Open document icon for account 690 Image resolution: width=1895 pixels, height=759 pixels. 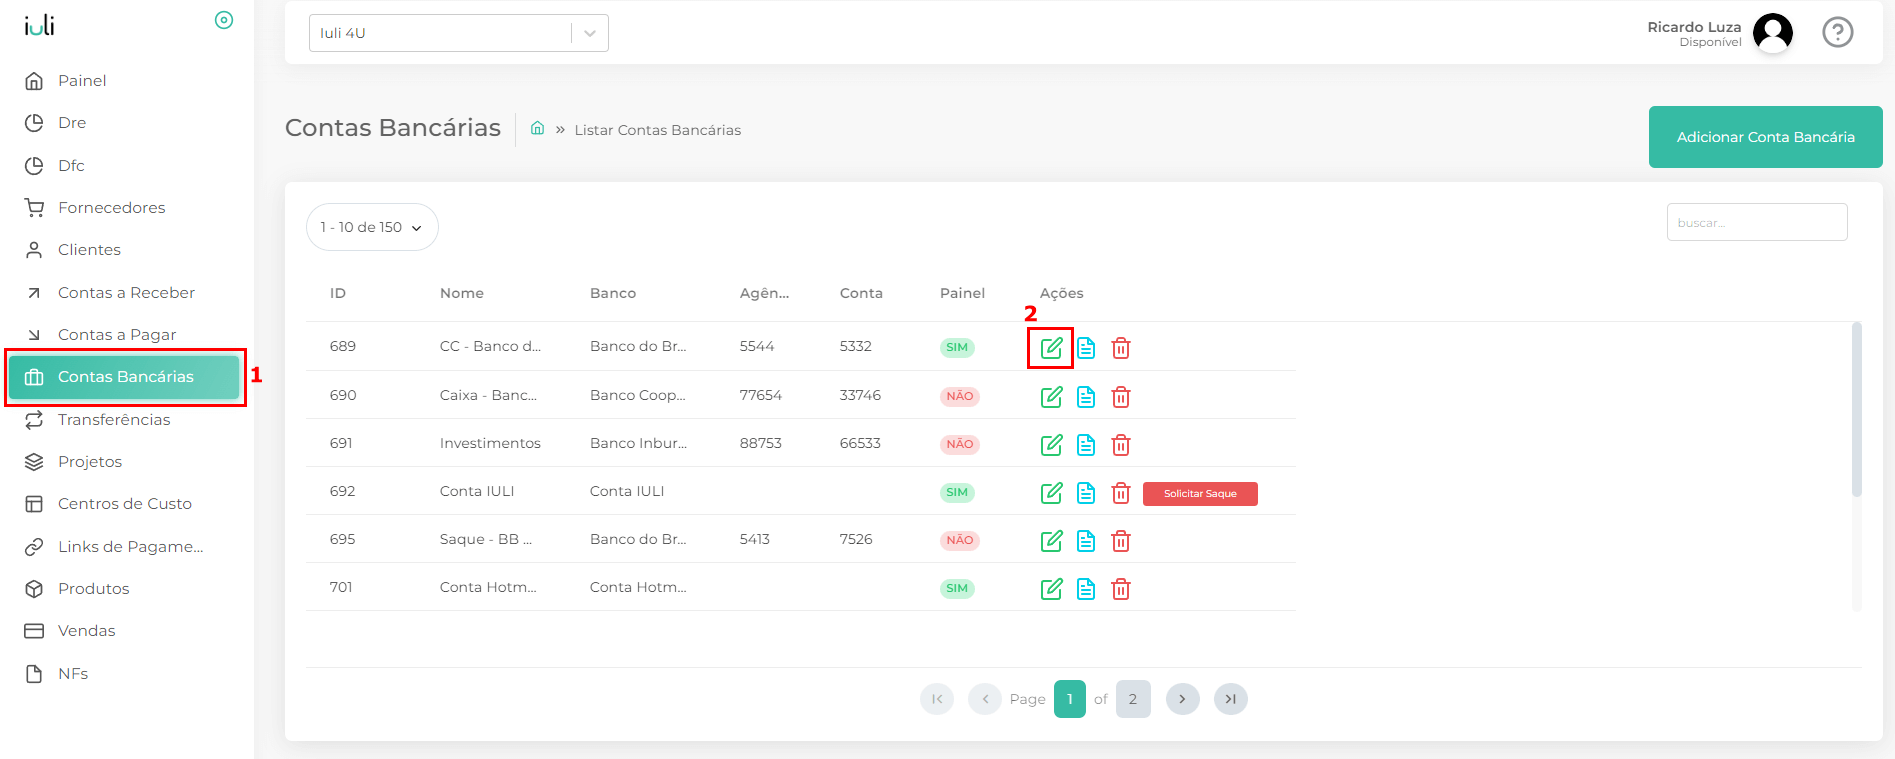(1086, 397)
